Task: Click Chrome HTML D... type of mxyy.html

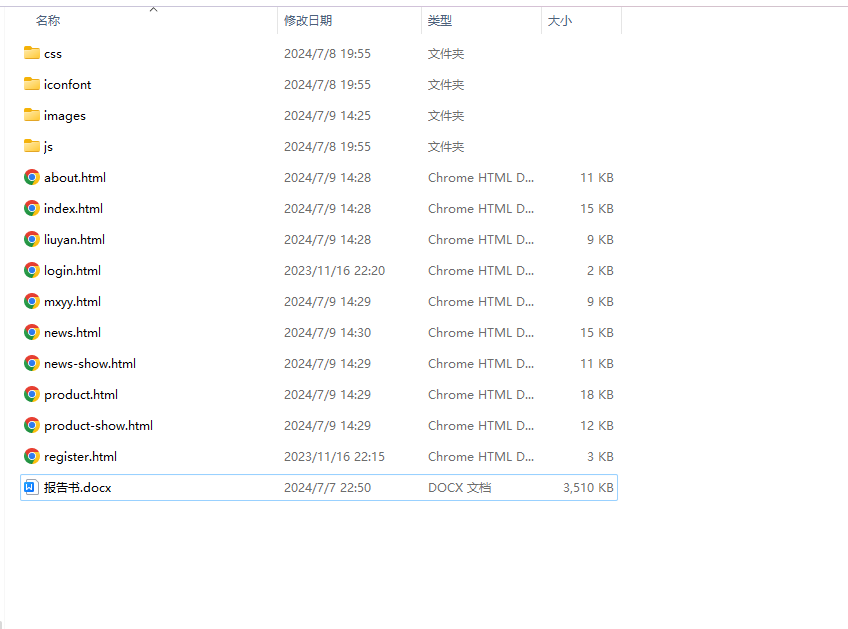Action: tap(481, 301)
